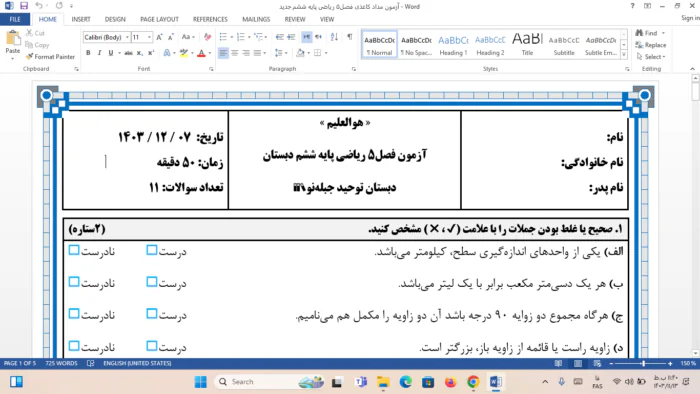Check نادرست box for statement د
The image size is (700, 394).
(74, 345)
